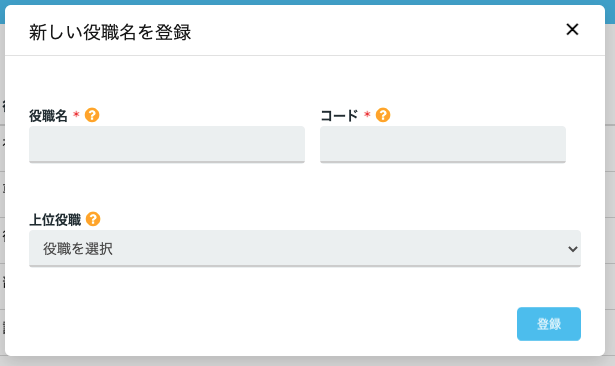
Task: Open help icon beside 役職名 label
Action: pos(92,115)
